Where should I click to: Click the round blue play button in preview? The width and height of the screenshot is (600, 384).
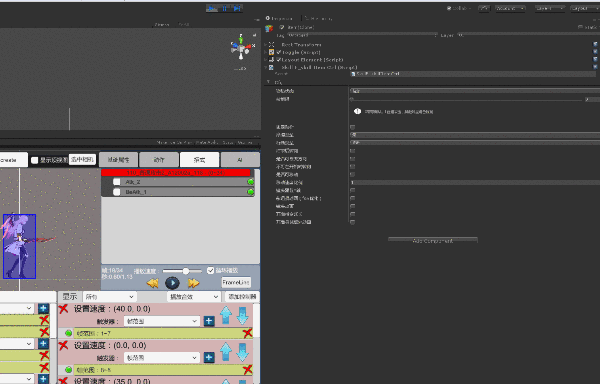(172, 283)
